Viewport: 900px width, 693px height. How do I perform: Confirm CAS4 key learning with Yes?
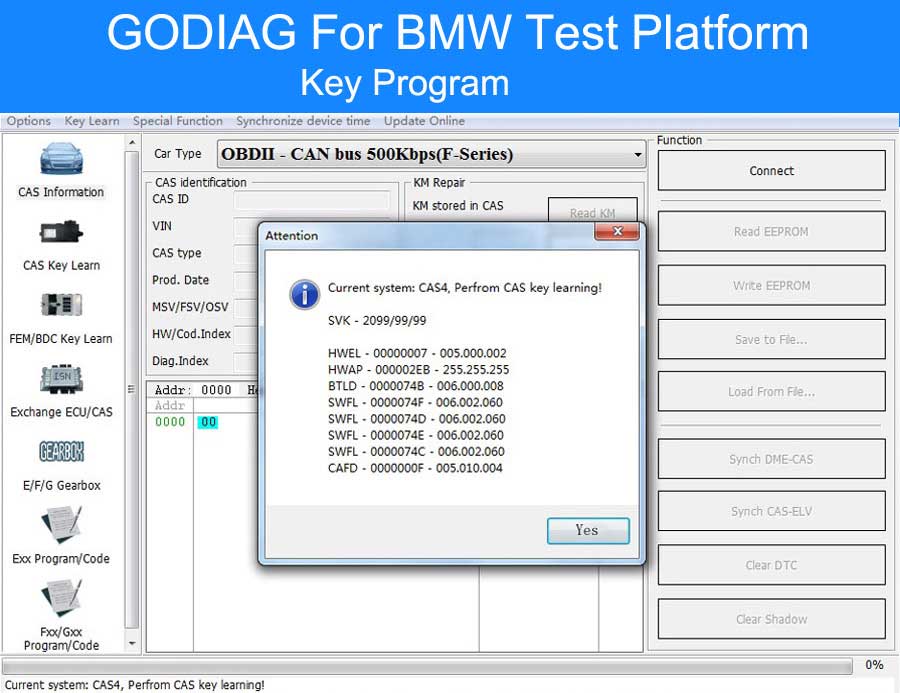(x=587, y=531)
